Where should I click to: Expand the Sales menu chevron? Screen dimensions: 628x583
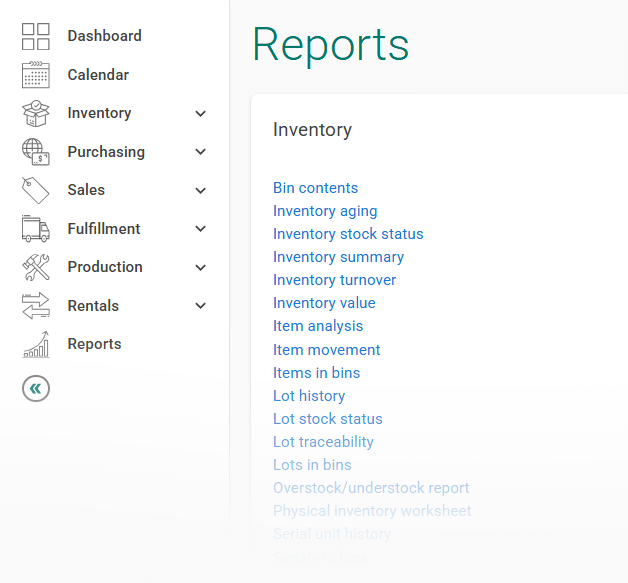coord(200,191)
